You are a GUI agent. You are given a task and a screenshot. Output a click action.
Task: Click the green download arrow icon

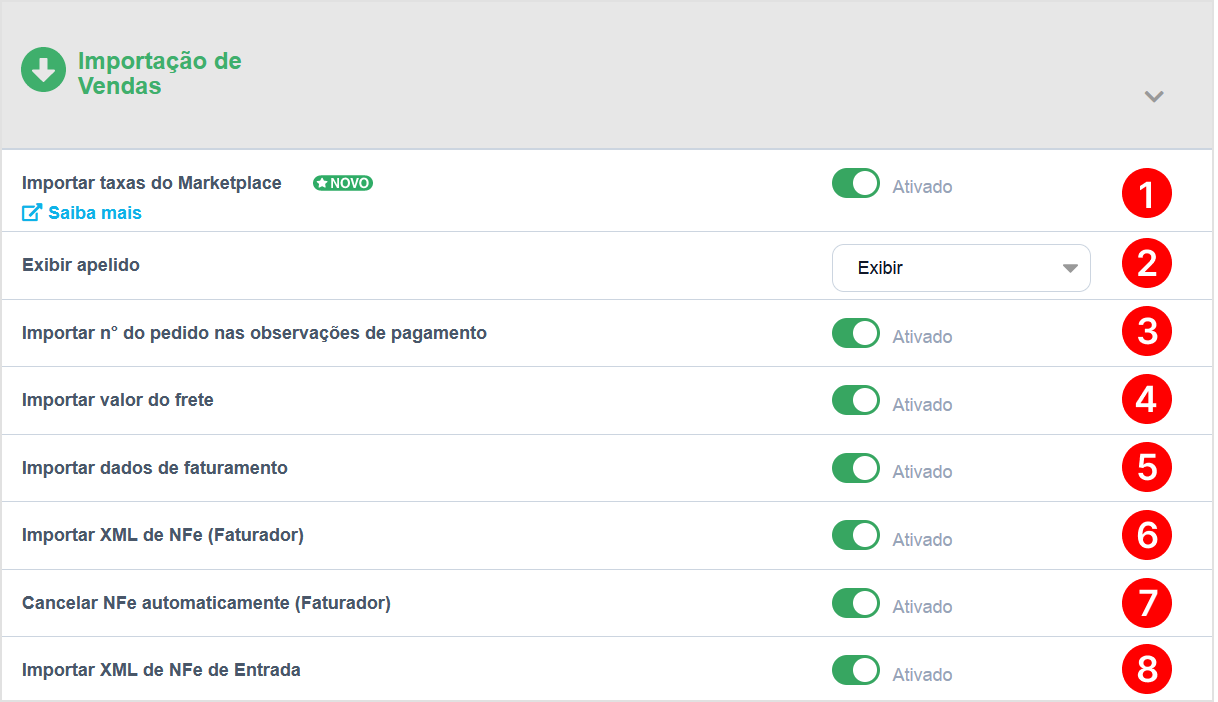43,70
